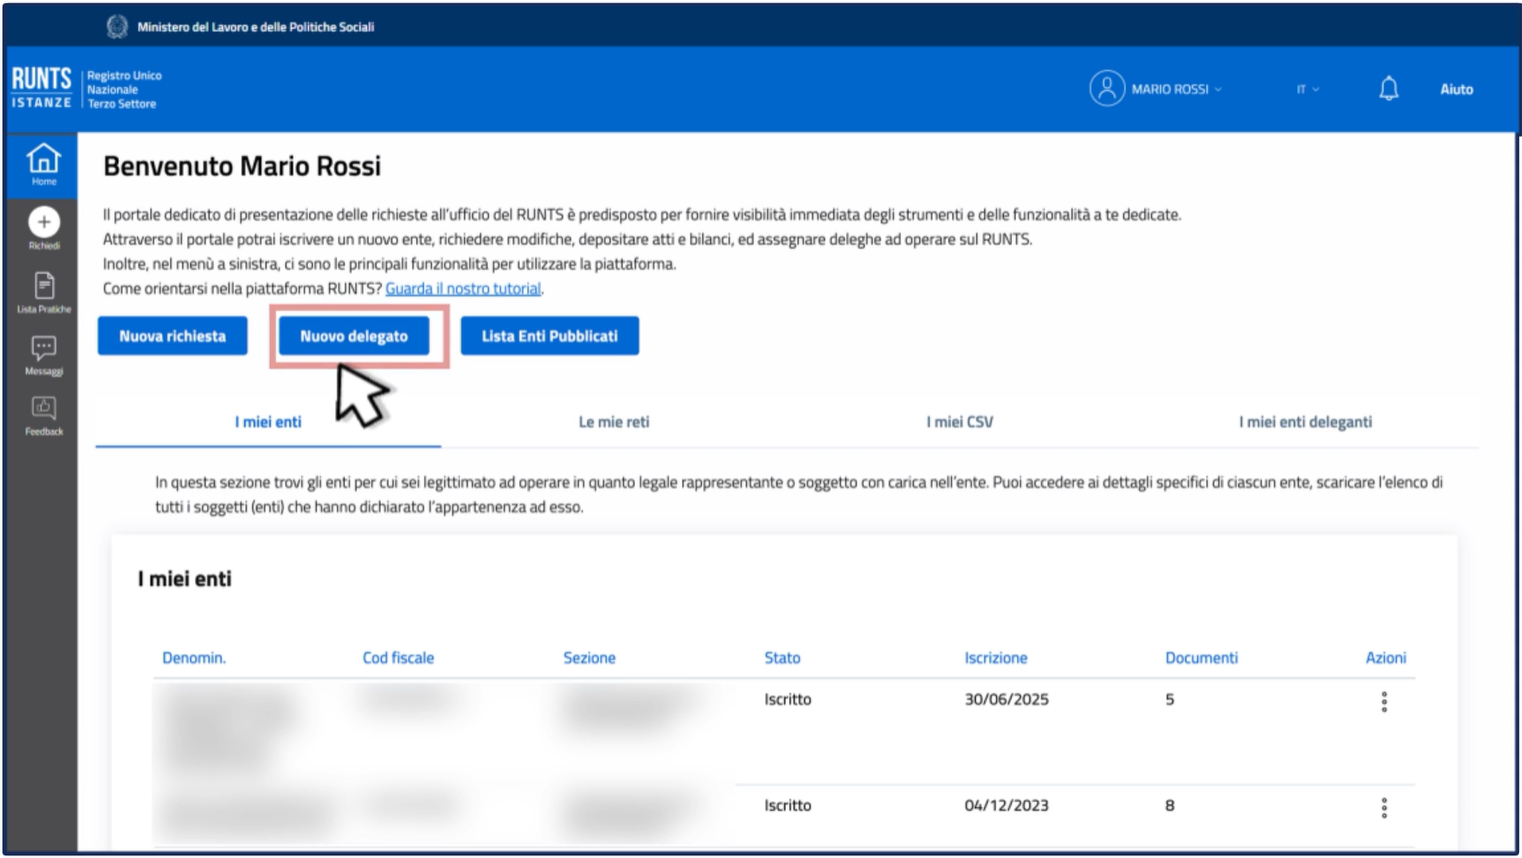Screen dimensions: 1522x858
Task: Go to I miei enti deleganti tab
Action: (1304, 422)
